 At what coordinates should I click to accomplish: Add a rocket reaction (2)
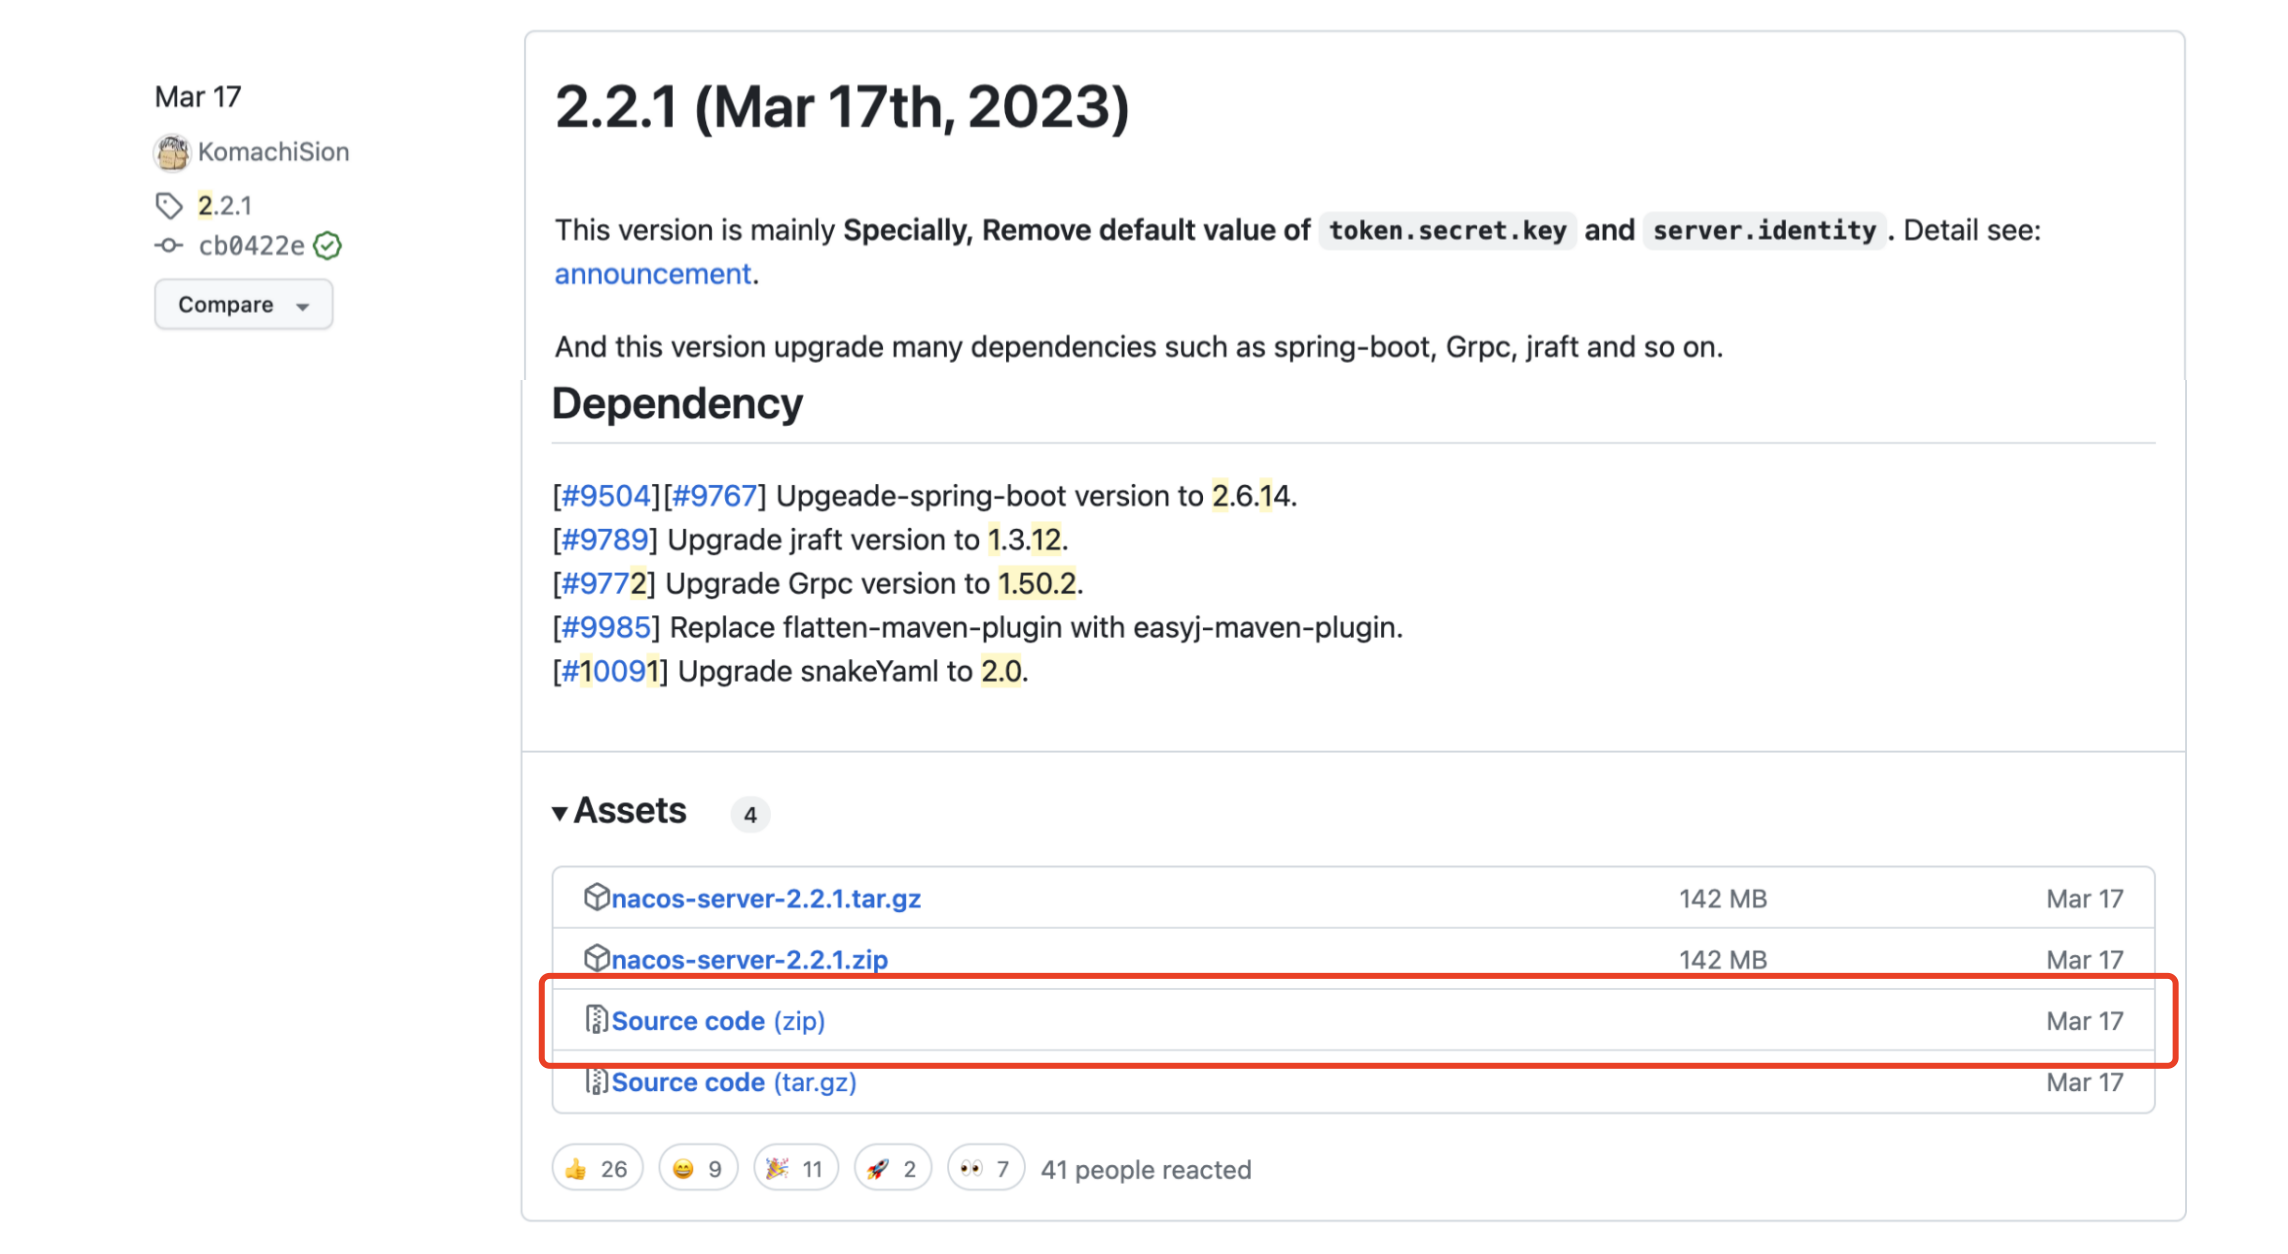pos(892,1168)
